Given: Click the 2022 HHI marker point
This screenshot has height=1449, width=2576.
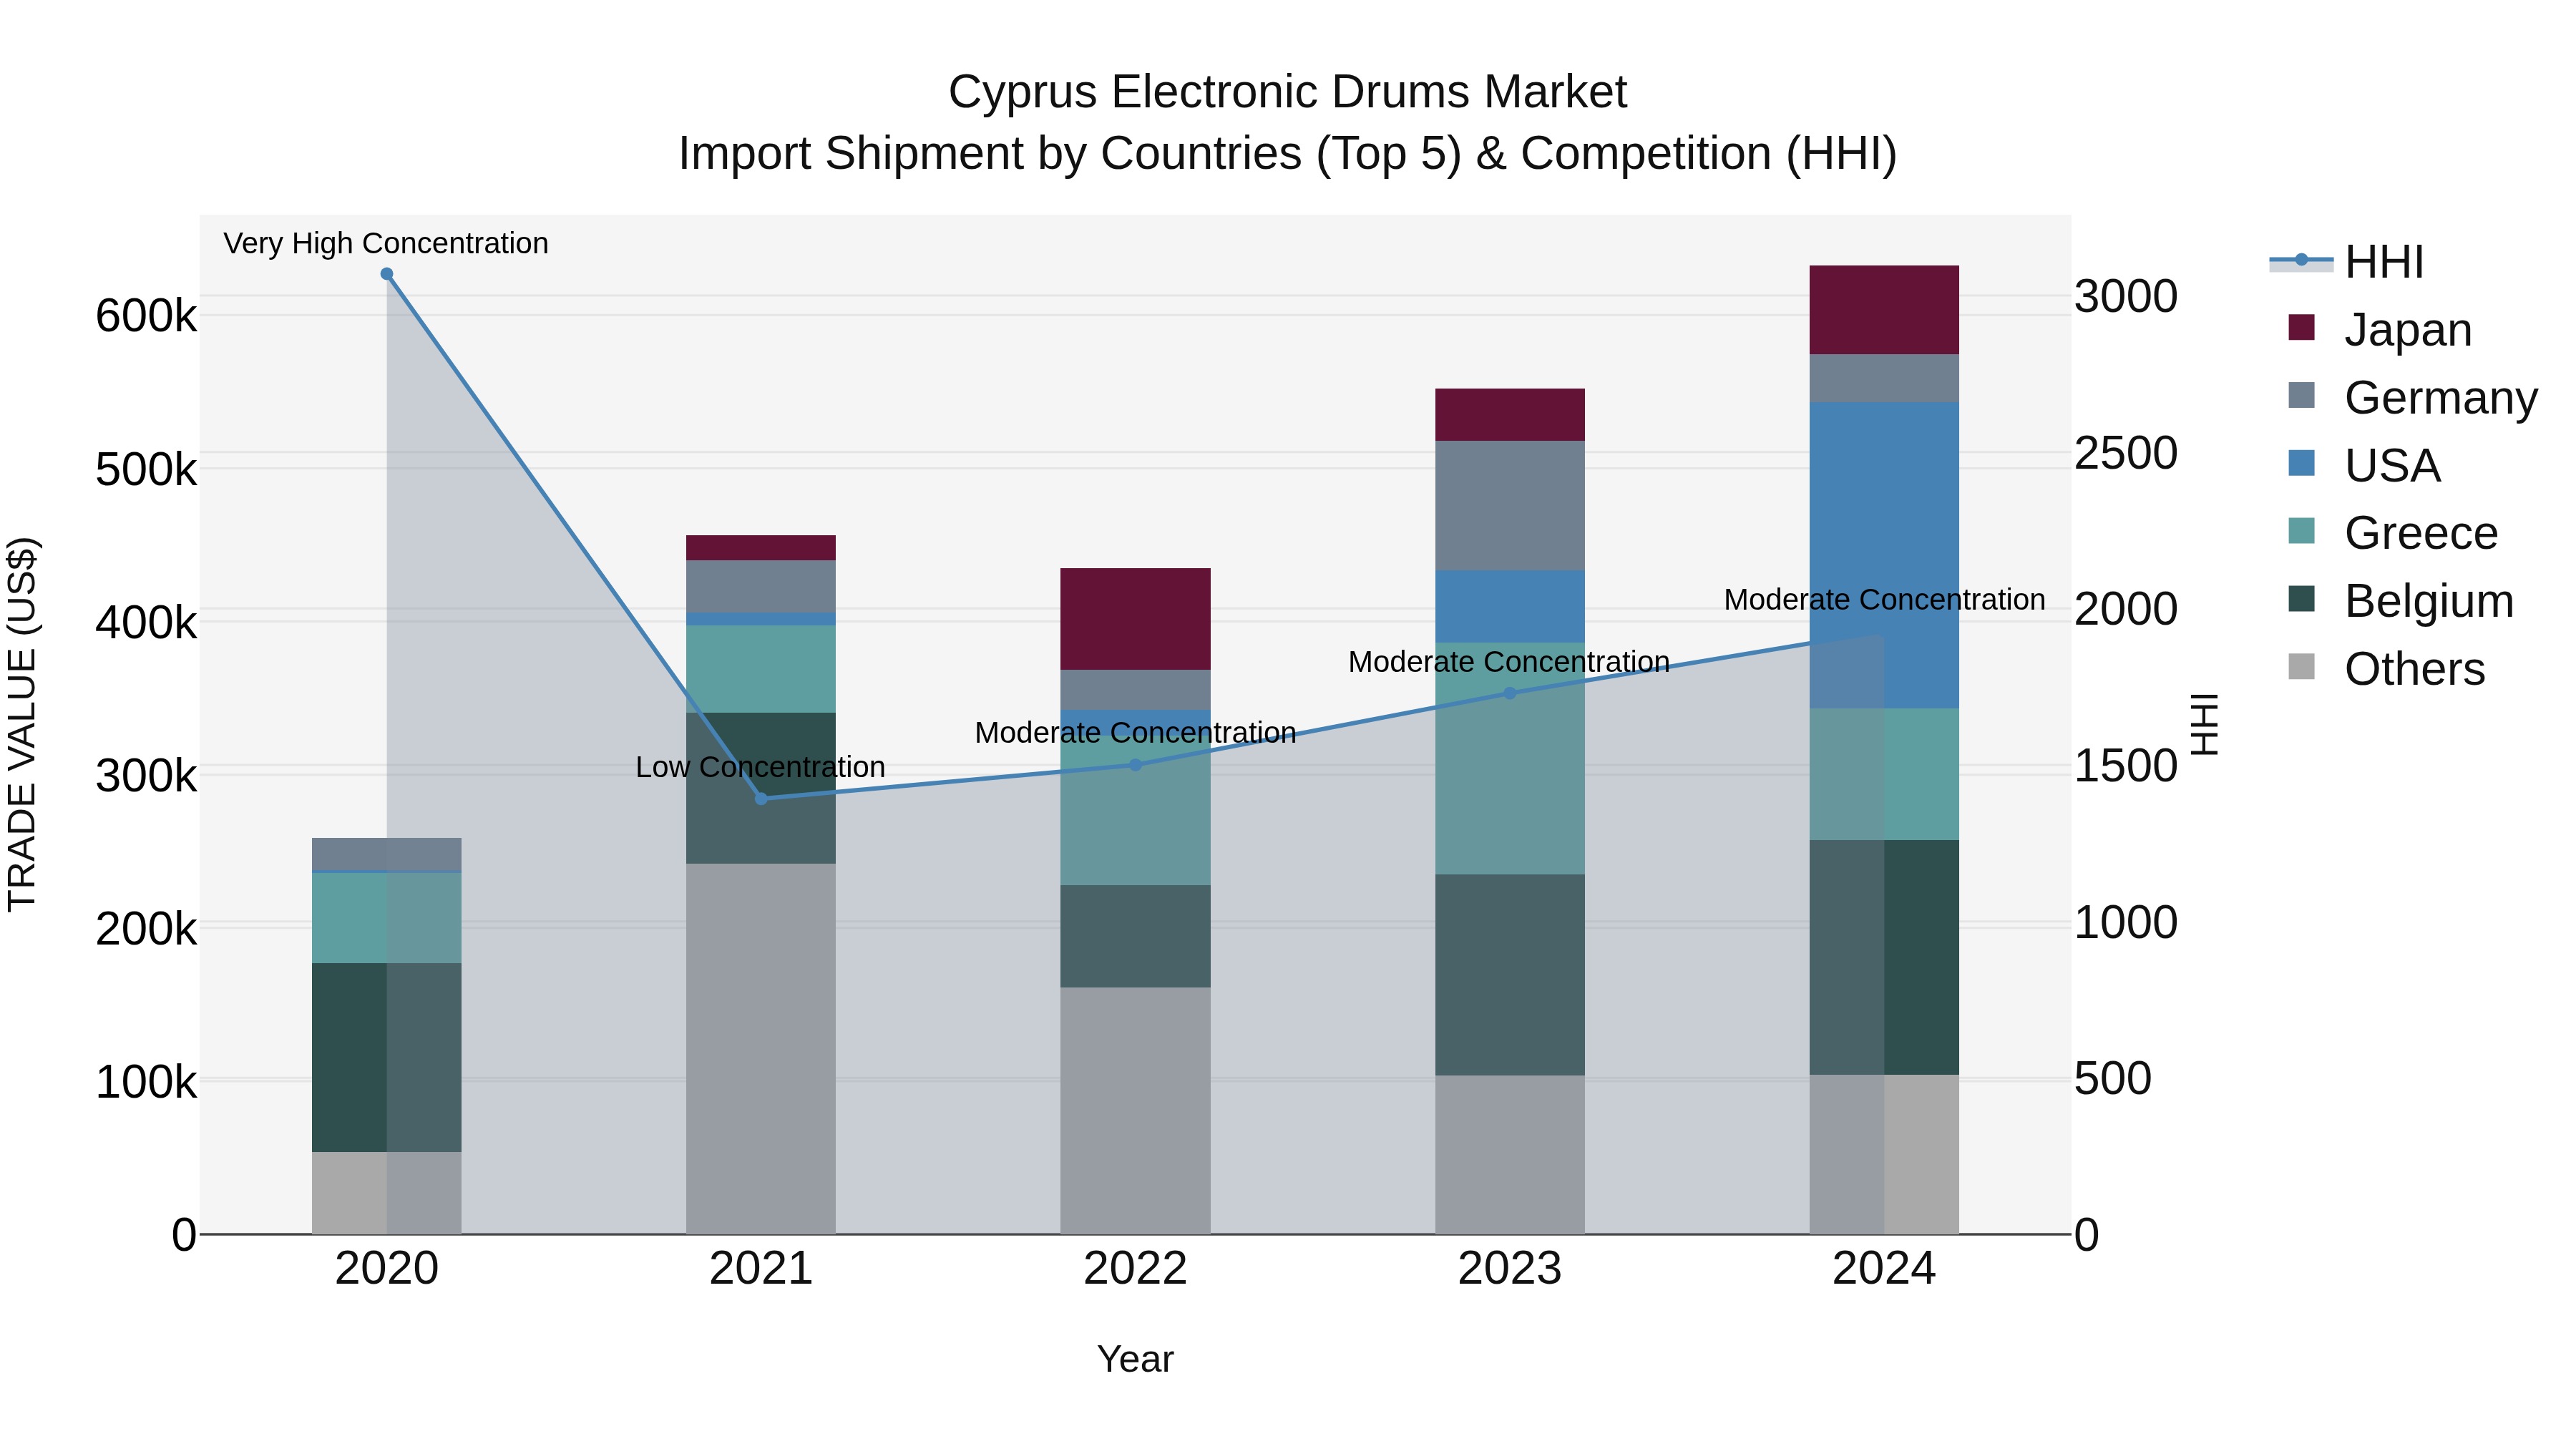Looking at the screenshot, I should (1135, 765).
